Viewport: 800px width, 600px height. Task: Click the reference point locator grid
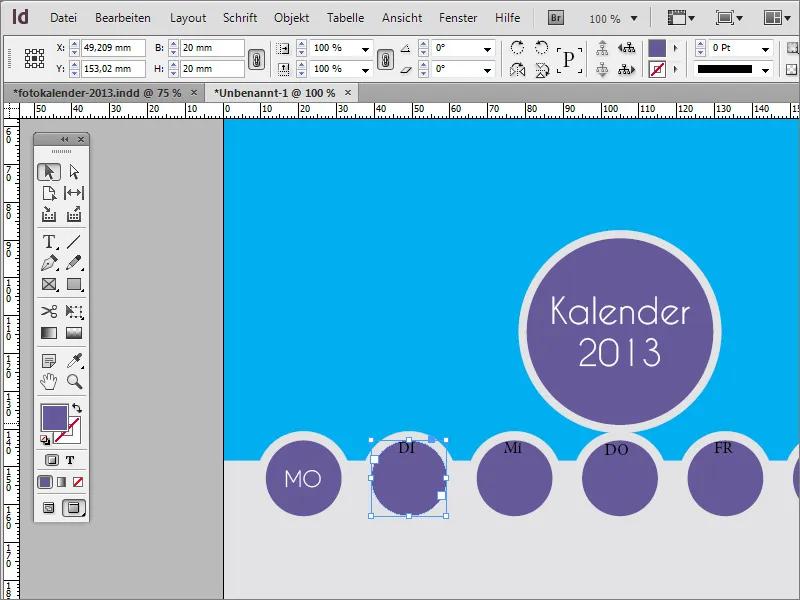(x=34, y=58)
